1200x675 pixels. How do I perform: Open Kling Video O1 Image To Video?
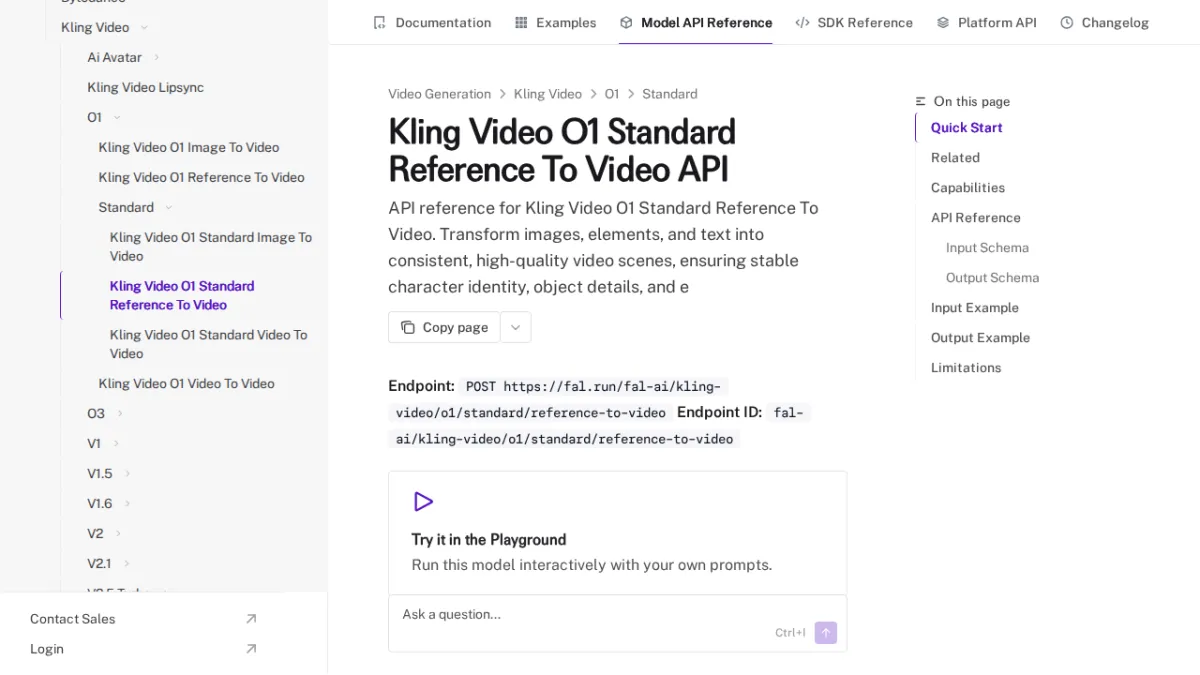point(189,147)
